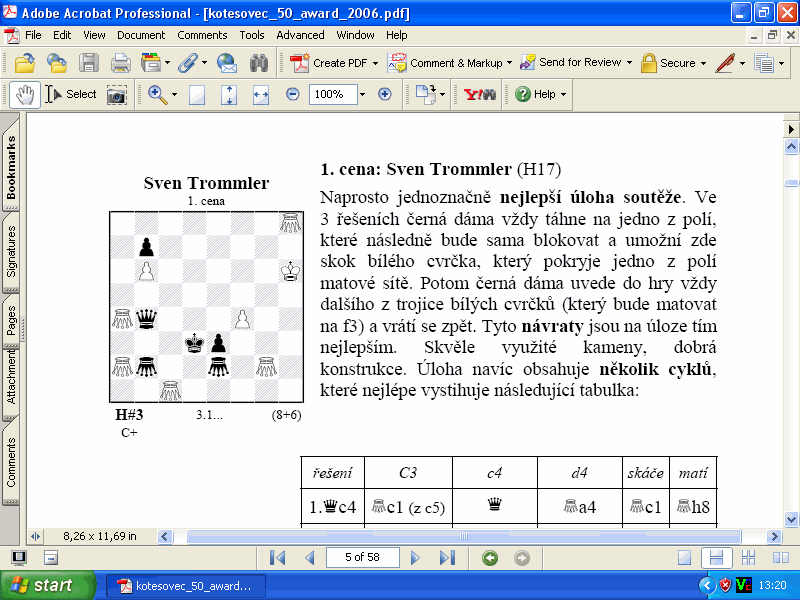The width and height of the screenshot is (800, 600).
Task: Click the Email globe envelope icon
Action: pos(227,63)
